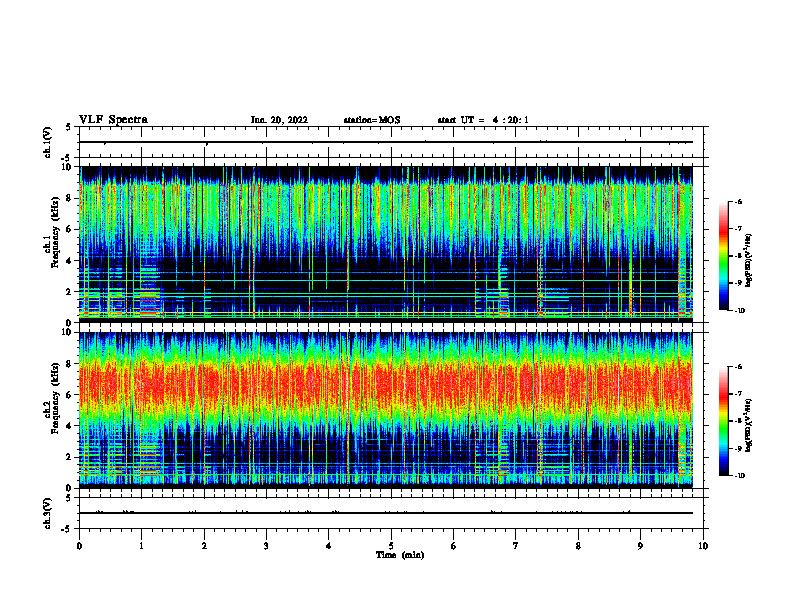Click the "3" tick on the time axis
Screen dimensions: 792x612
click(266, 546)
